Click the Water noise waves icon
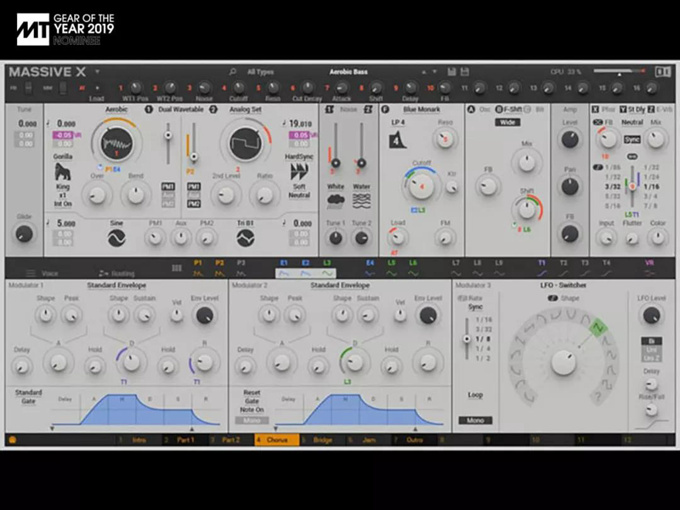This screenshot has height=510, width=680. point(361,201)
